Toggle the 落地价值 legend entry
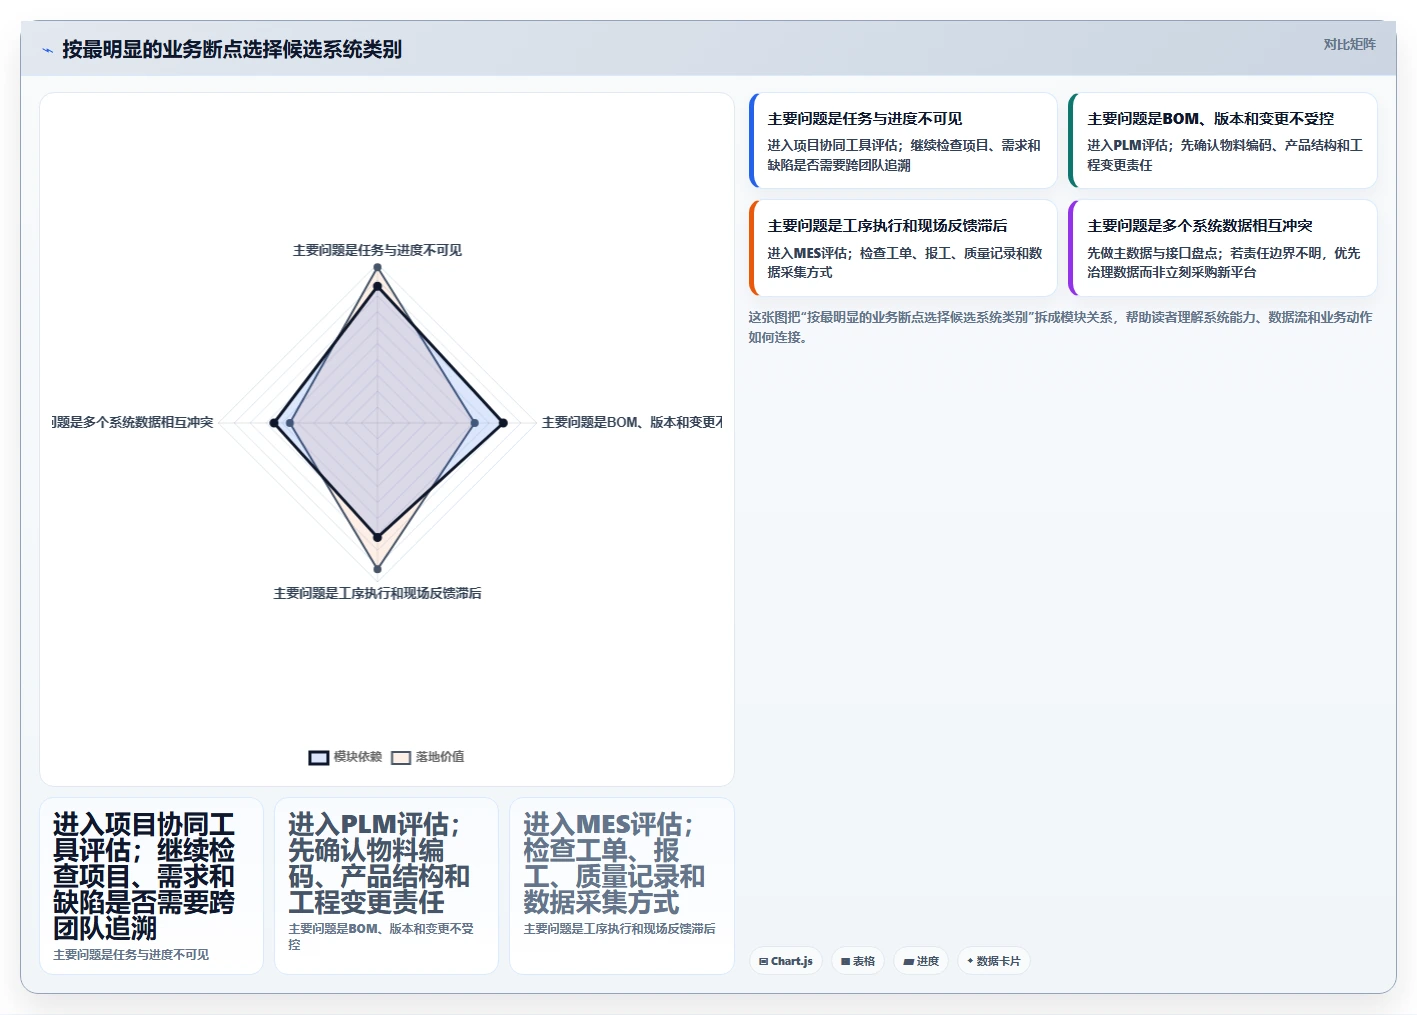Viewport: 1417px width, 1015px height. click(x=428, y=757)
